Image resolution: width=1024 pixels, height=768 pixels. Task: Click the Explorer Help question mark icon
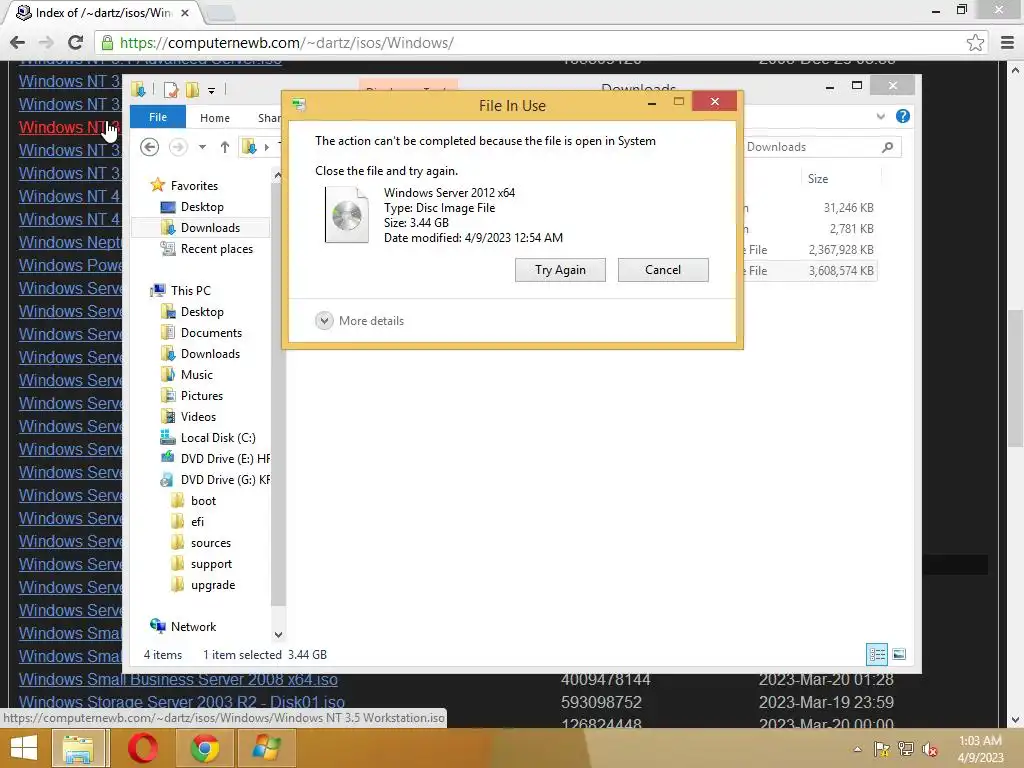coord(903,116)
